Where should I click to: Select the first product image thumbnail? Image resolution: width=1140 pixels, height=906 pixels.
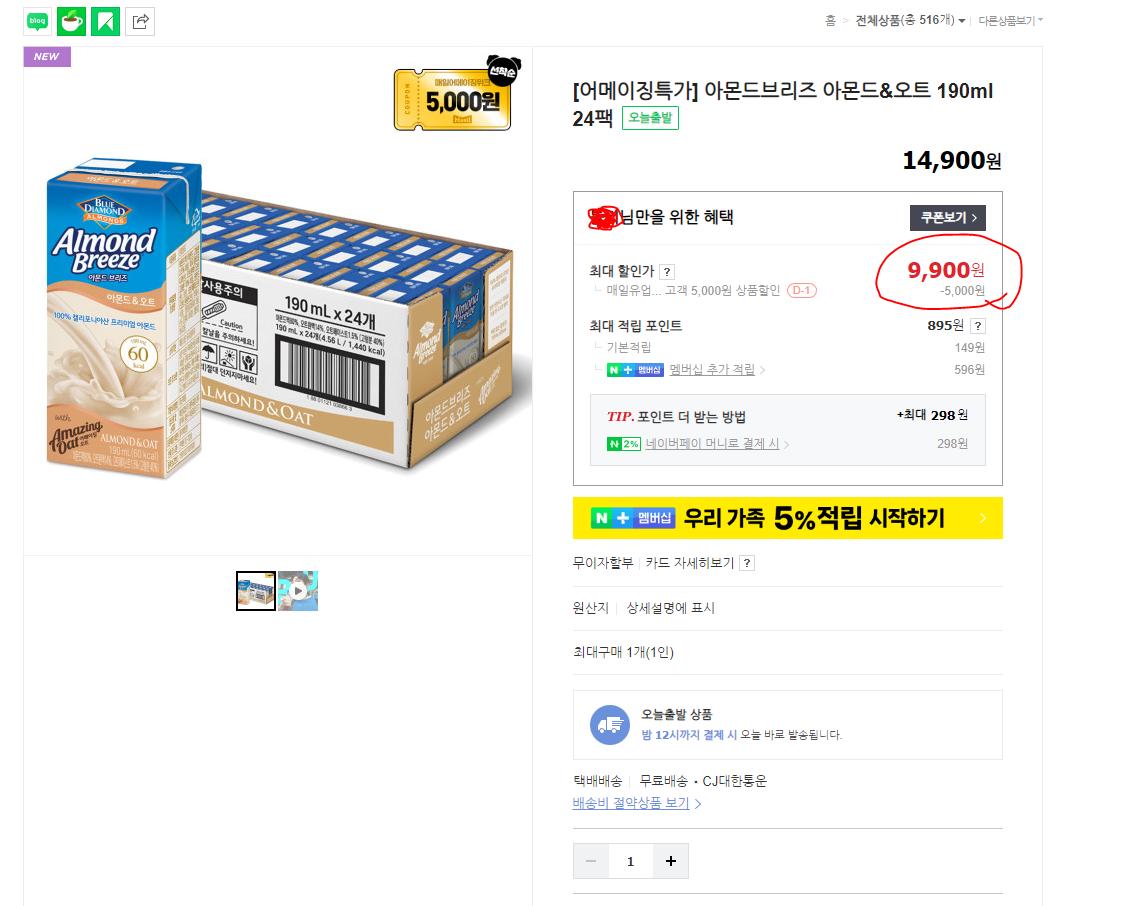point(256,591)
